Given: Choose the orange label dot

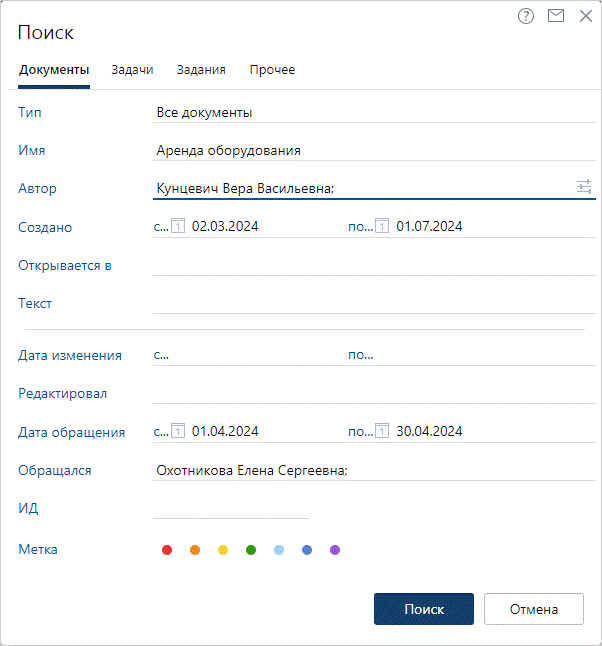Looking at the screenshot, I should [x=195, y=550].
